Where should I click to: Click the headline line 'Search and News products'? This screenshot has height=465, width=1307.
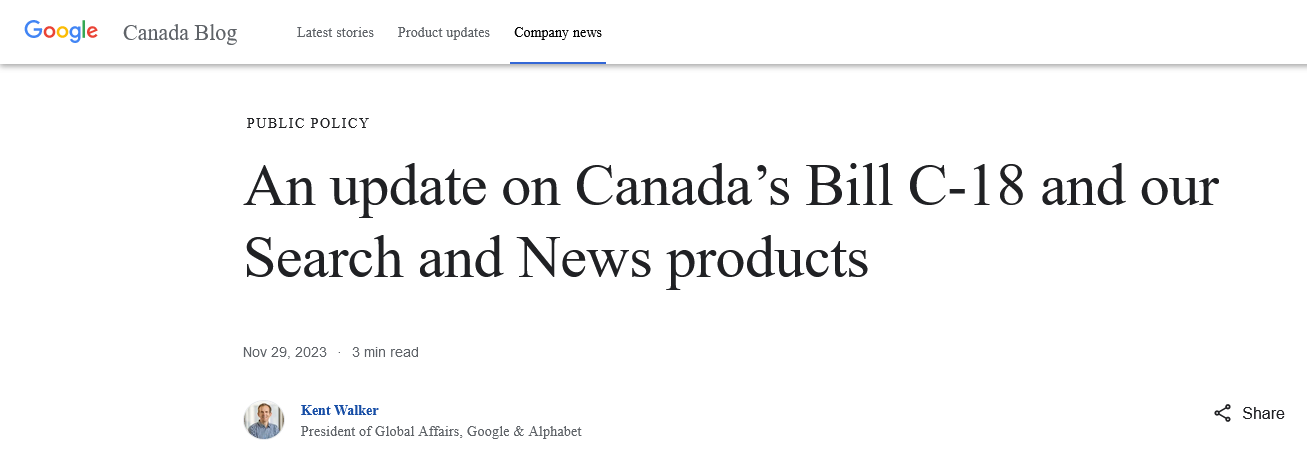coord(556,258)
